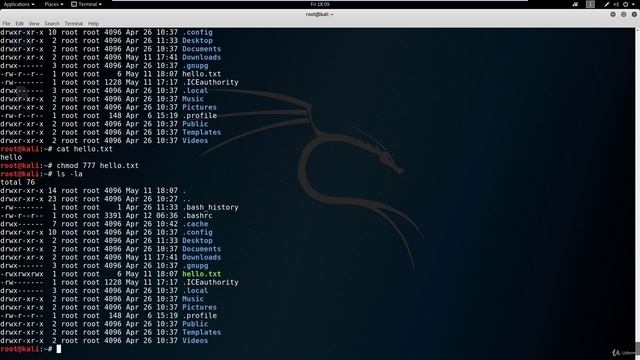Image resolution: width=640 pixels, height=360 pixels.
Task: Click the size value 3391
Action: 113,216
